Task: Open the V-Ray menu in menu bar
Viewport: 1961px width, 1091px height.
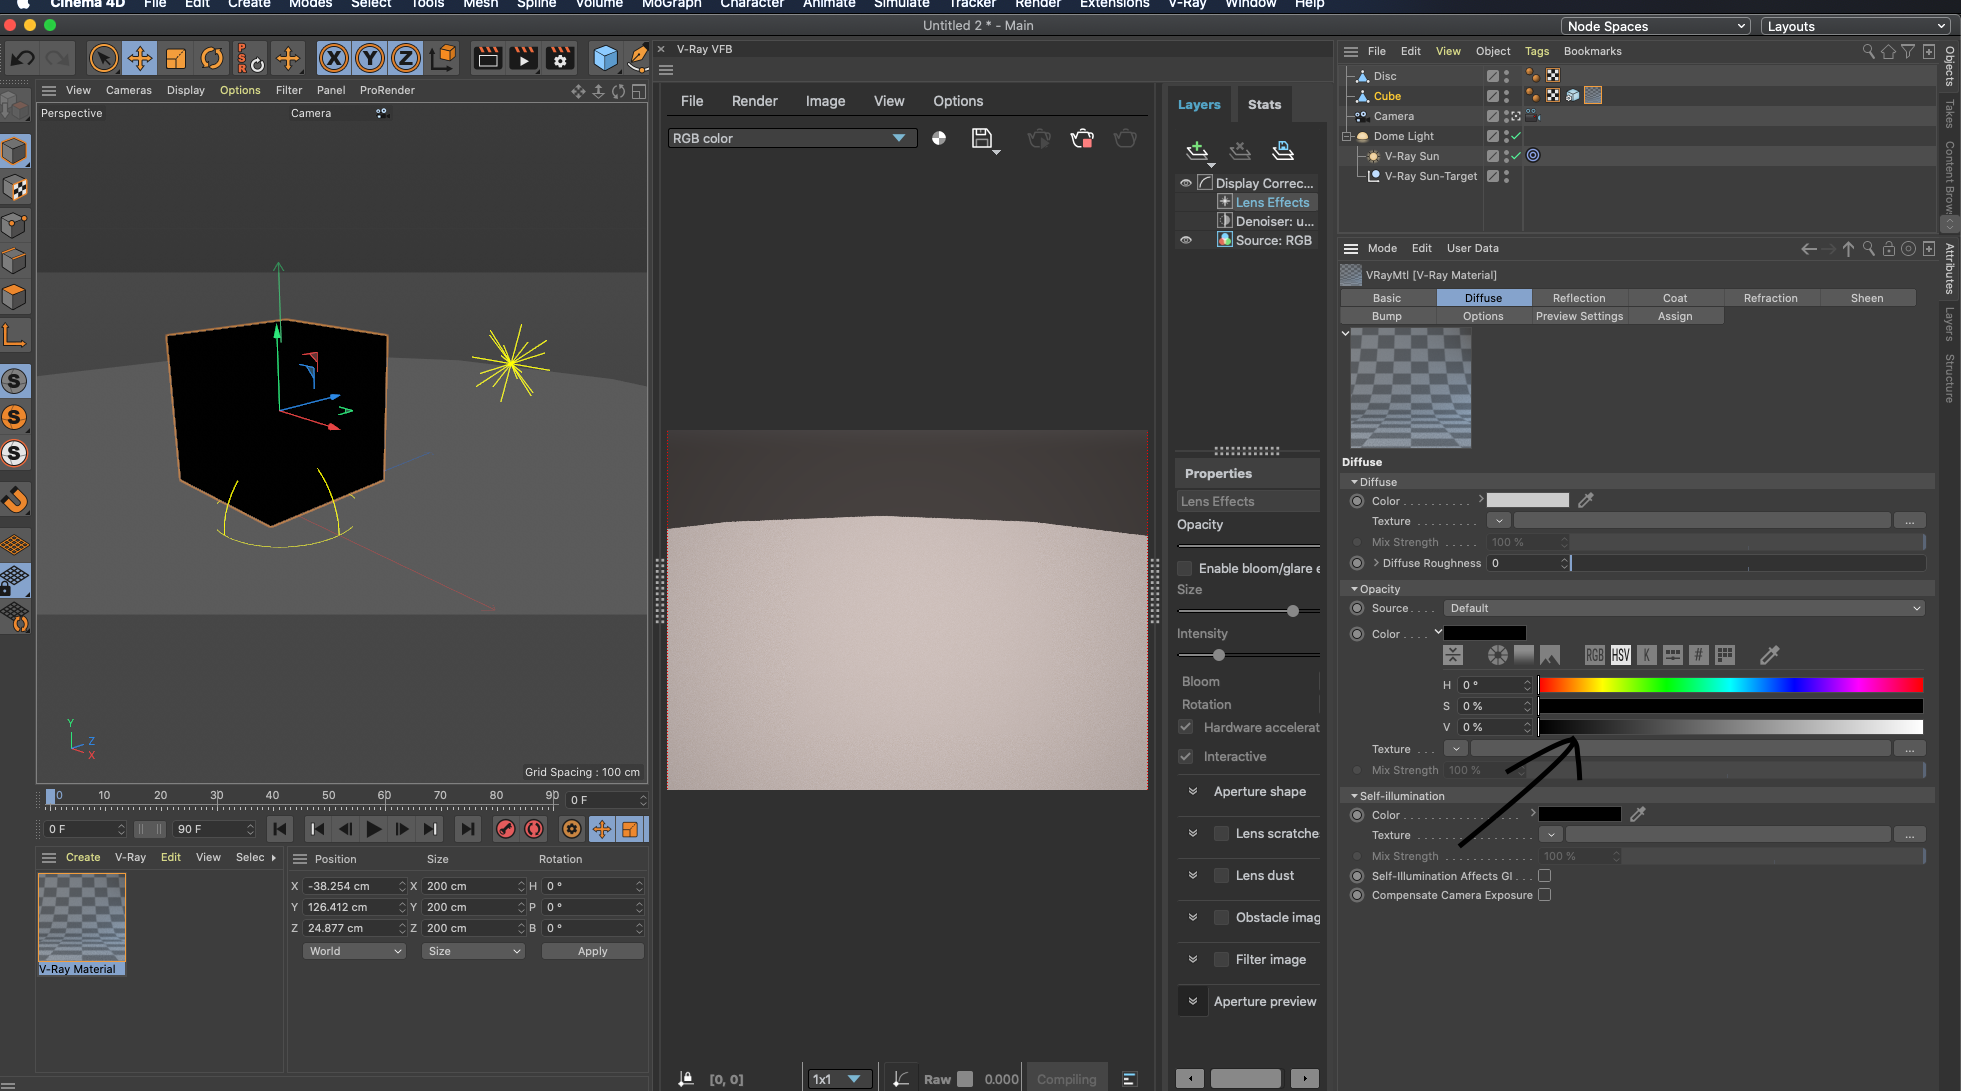Action: click(x=1187, y=4)
